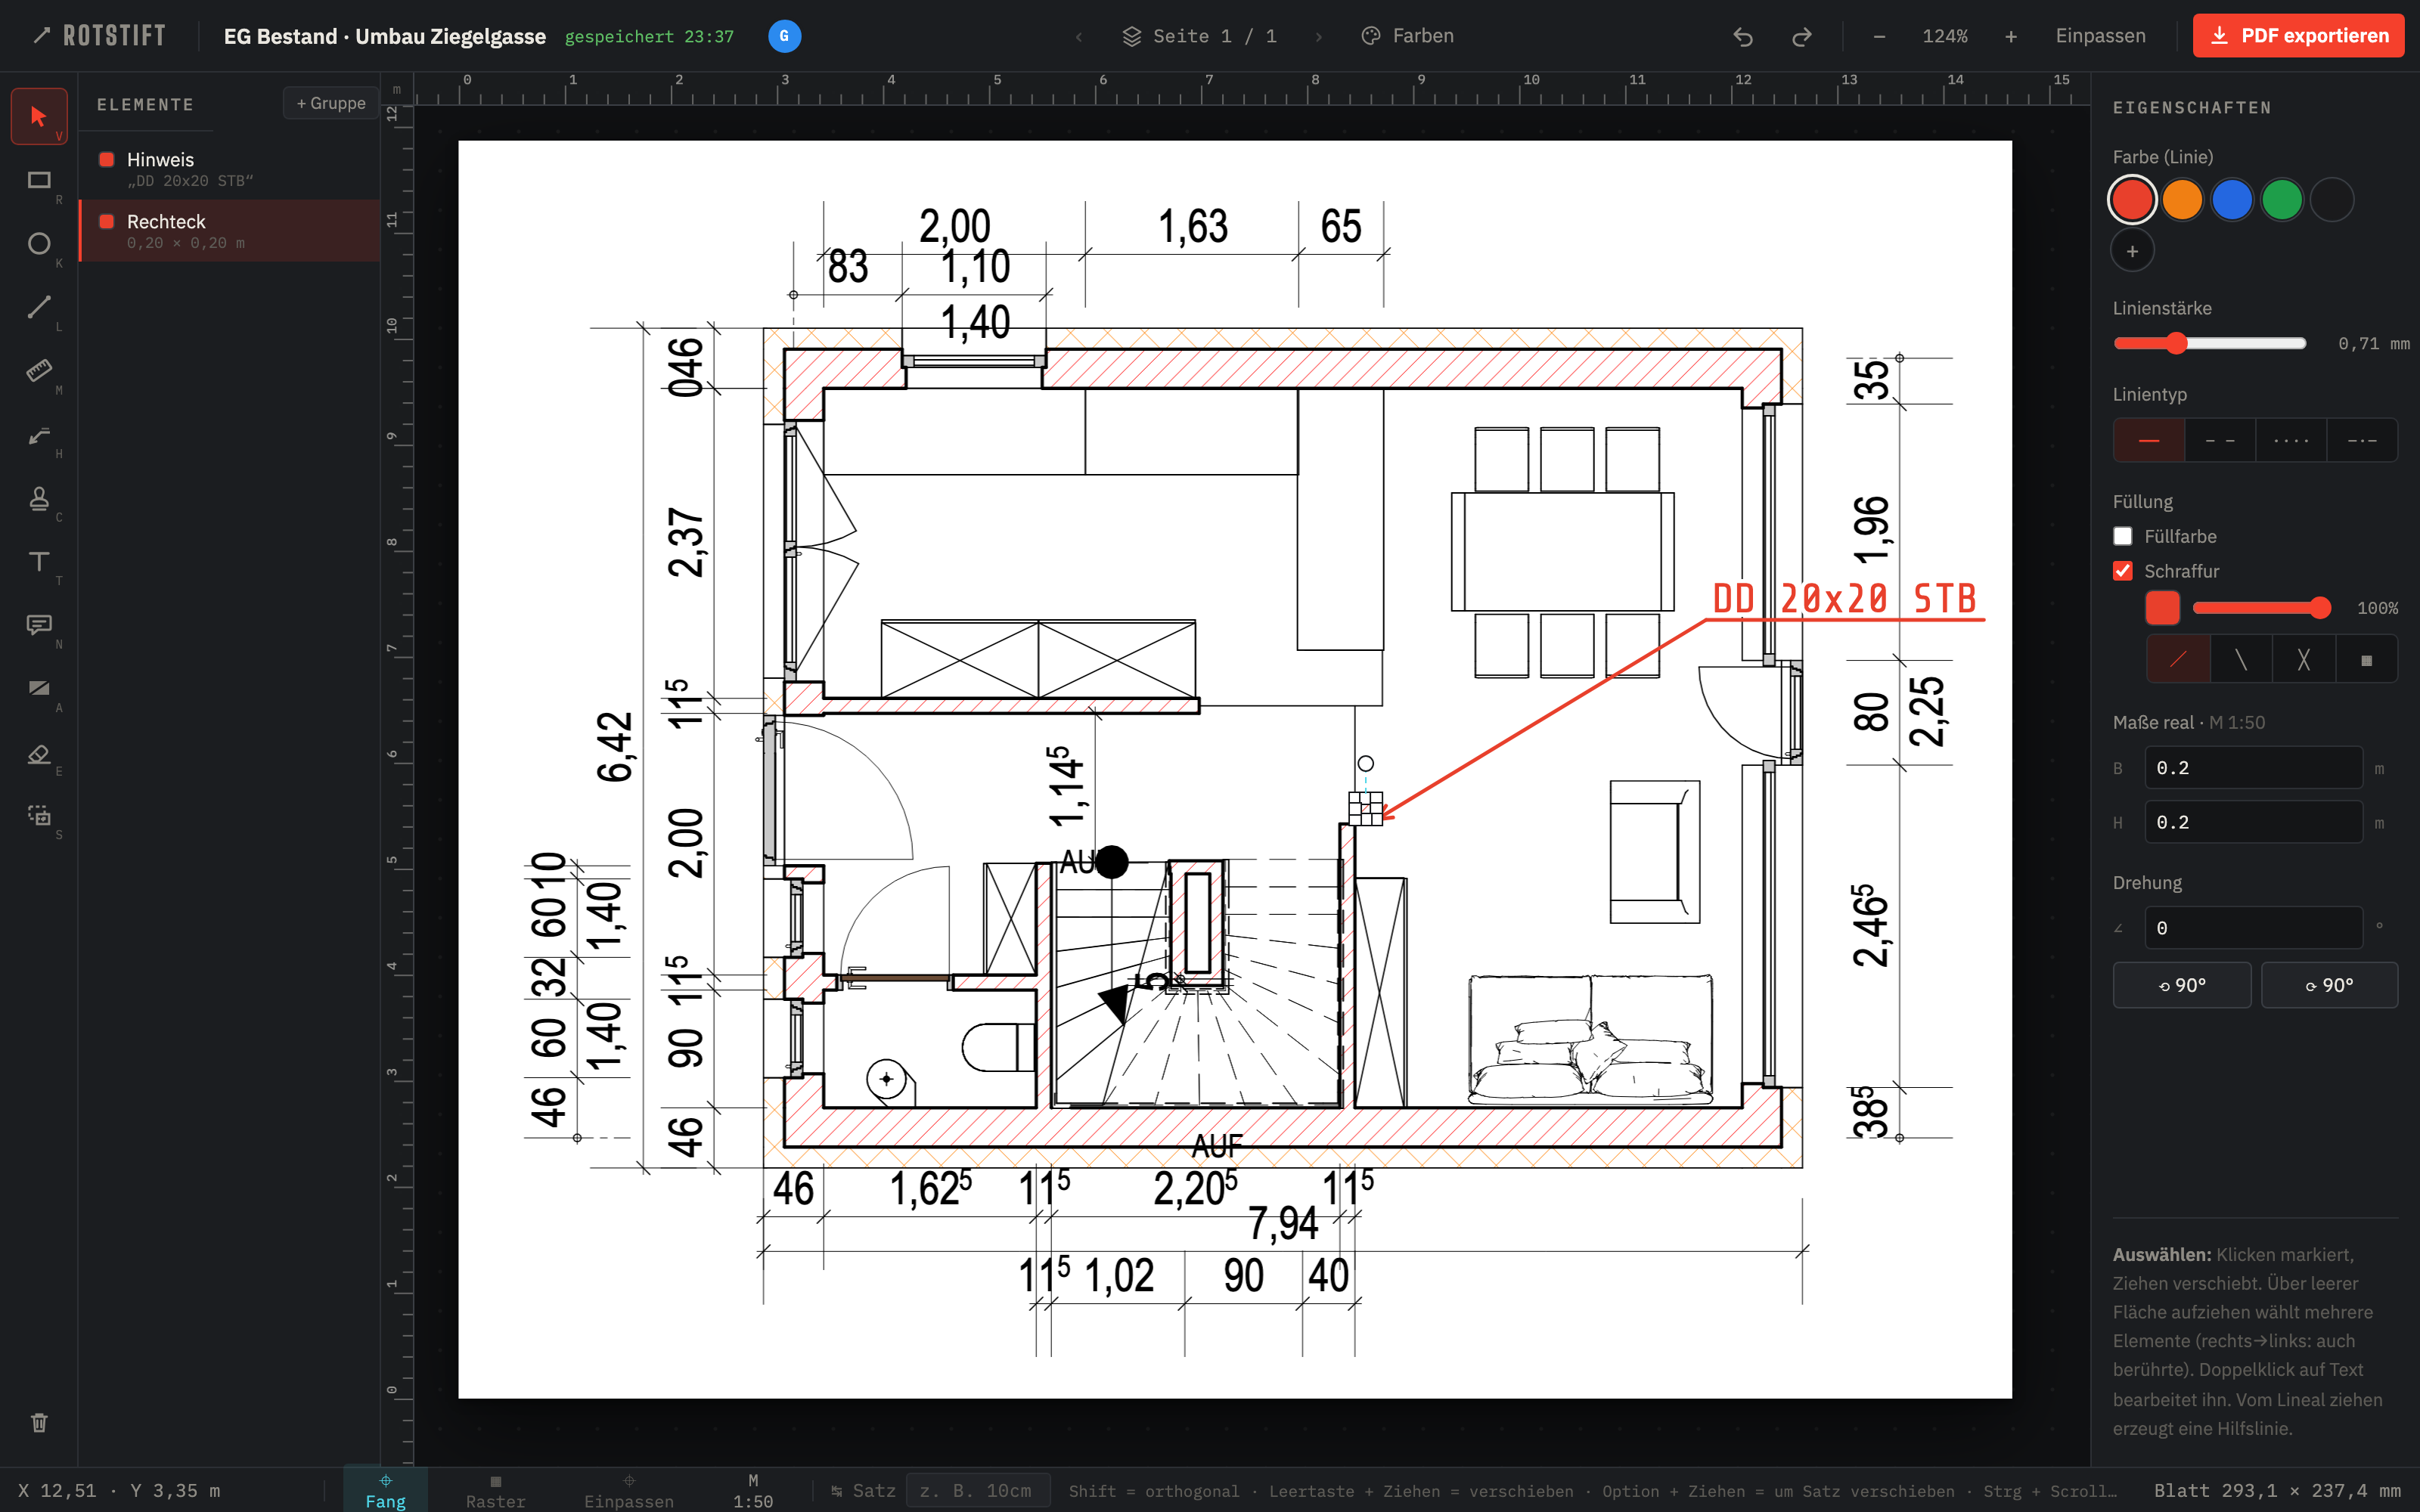Open the M 1:50 scale selector
This screenshot has width=2420, height=1512.
pos(753,1490)
